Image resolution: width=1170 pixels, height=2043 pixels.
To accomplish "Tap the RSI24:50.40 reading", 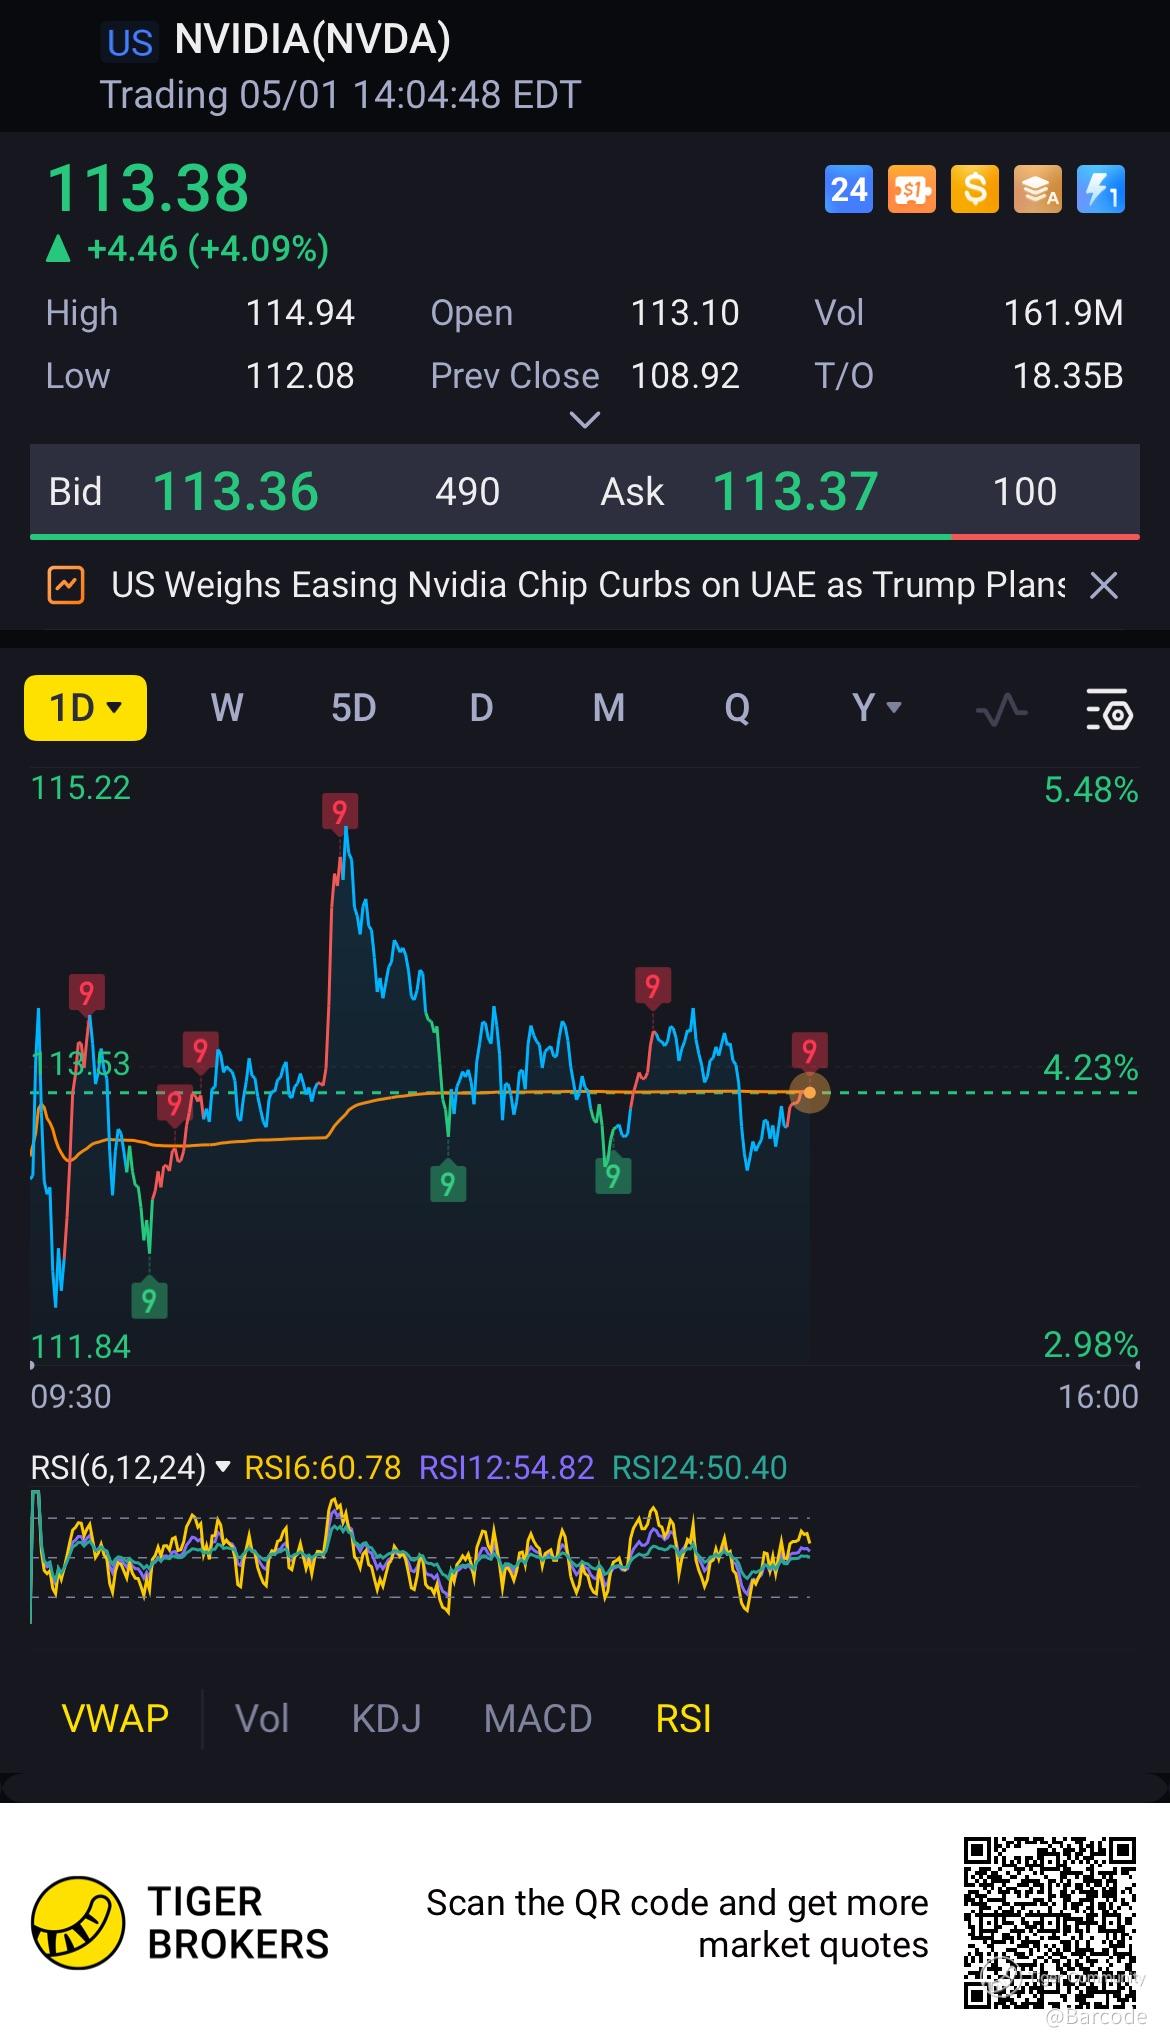I will click(699, 1467).
